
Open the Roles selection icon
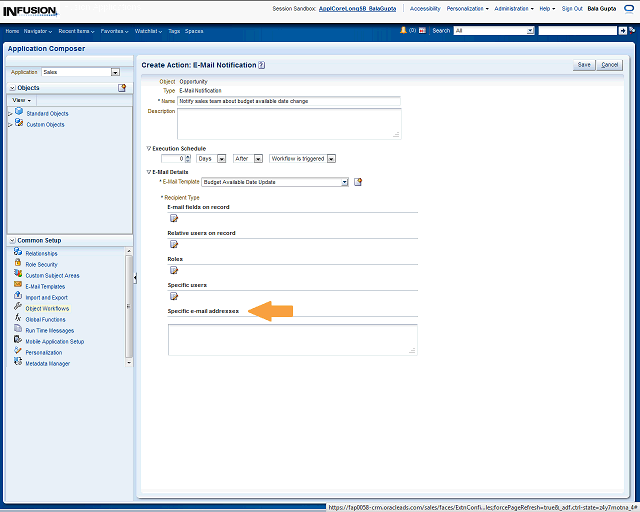(173, 270)
